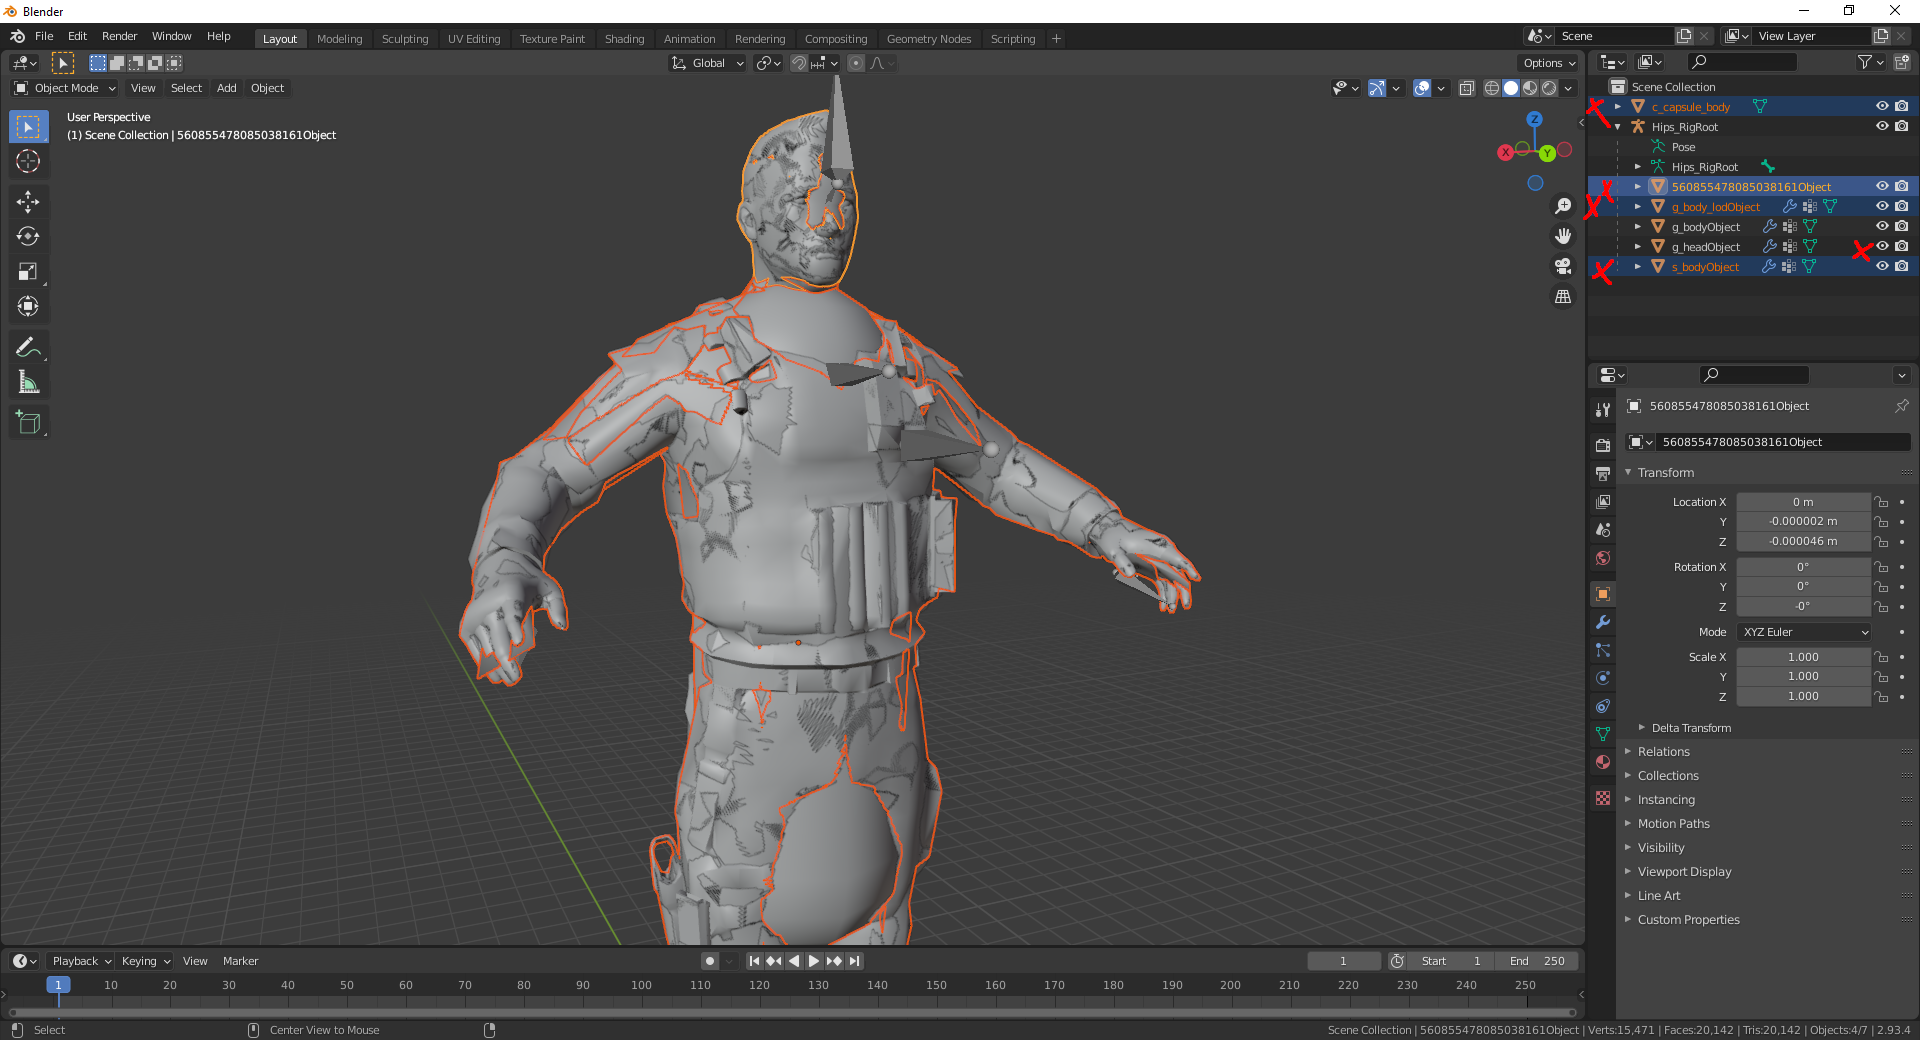The width and height of the screenshot is (1920, 1040).
Task: Toggle visibility of Hips_RigRoot armature
Action: 1881,127
